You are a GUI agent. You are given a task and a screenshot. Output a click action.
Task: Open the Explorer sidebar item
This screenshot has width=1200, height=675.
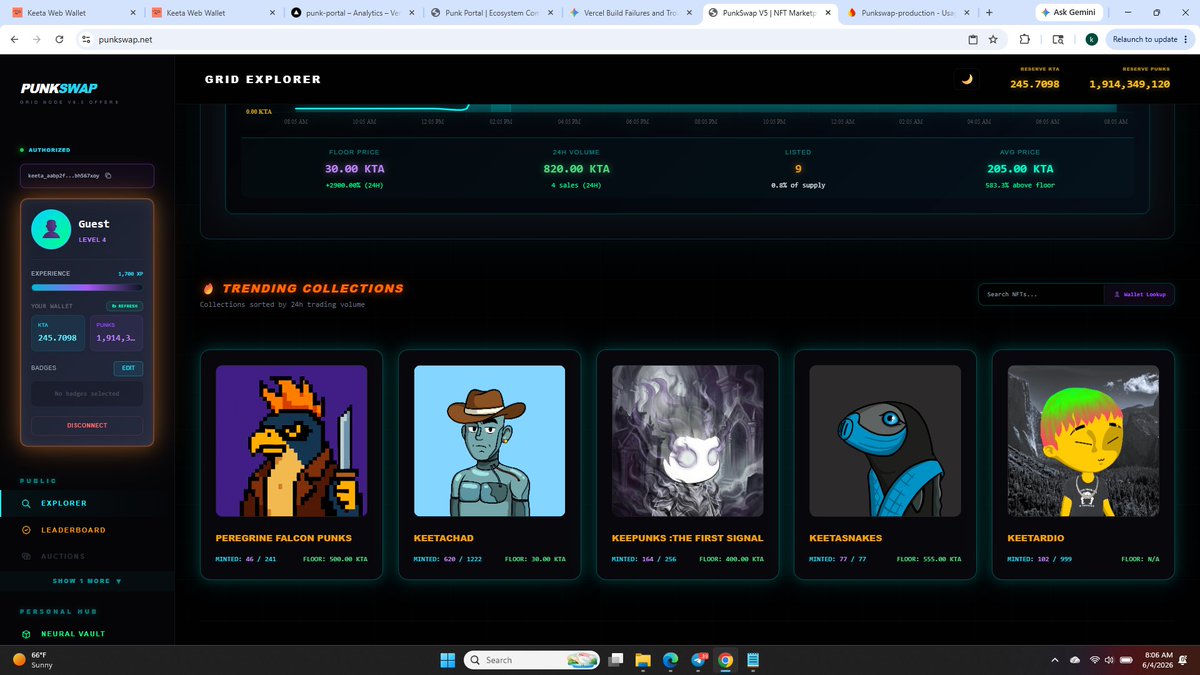pyautogui.click(x=64, y=503)
